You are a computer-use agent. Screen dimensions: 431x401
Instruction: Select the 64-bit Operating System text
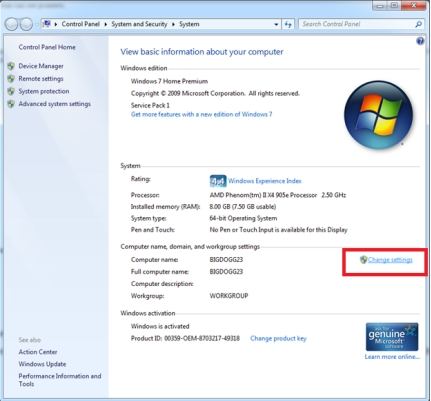coord(243,218)
